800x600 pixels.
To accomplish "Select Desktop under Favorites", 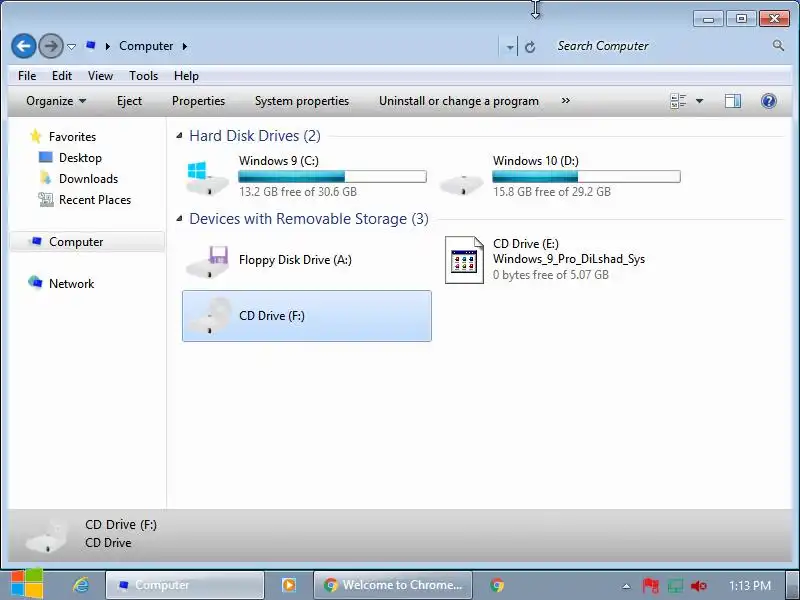I will (80, 158).
